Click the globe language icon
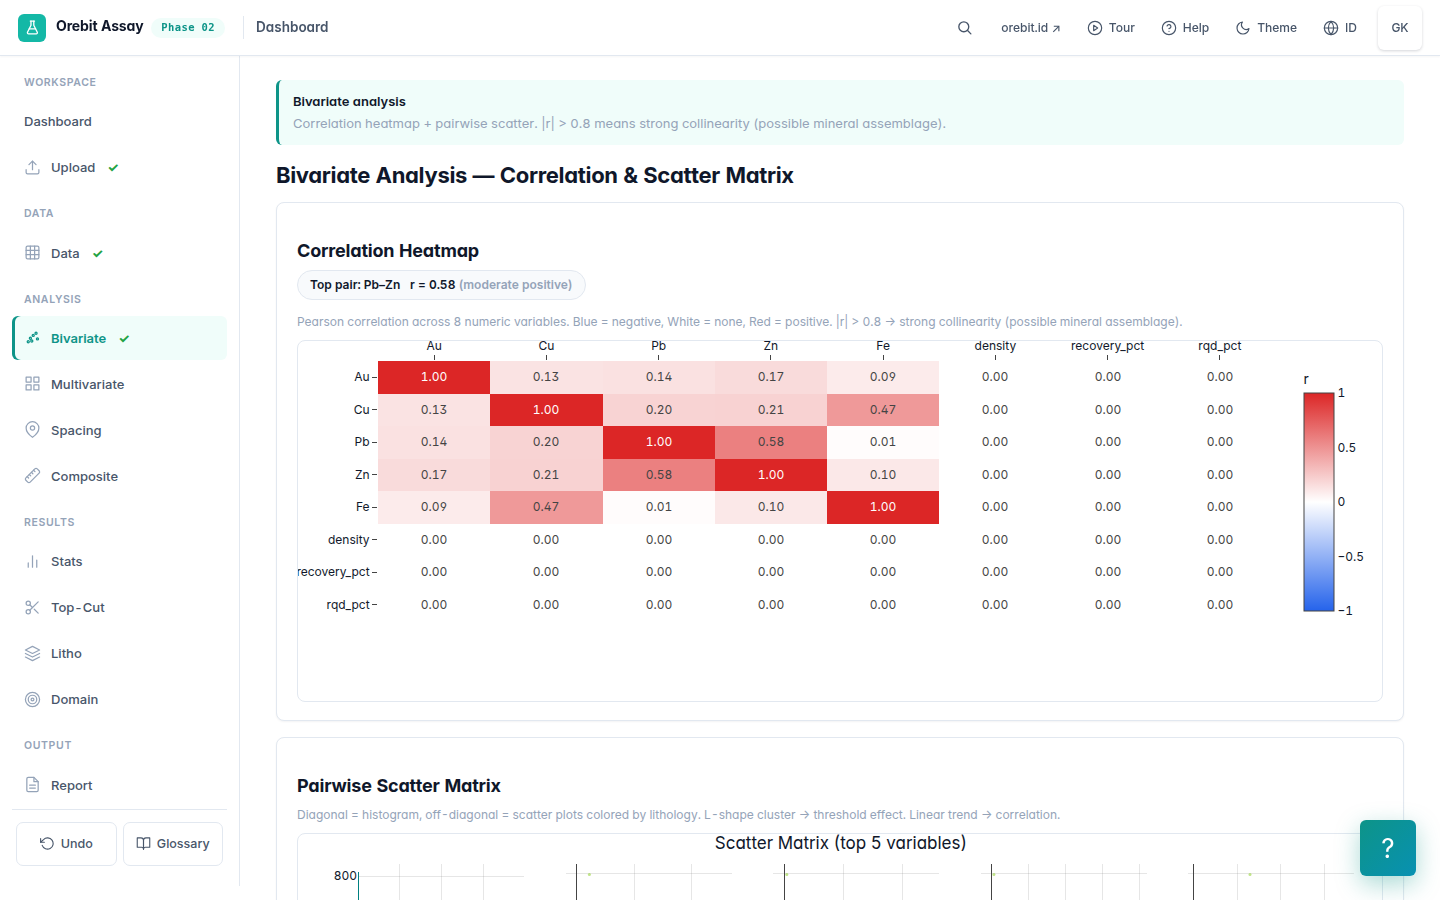Screen dimensions: 1440x900 tap(1331, 28)
